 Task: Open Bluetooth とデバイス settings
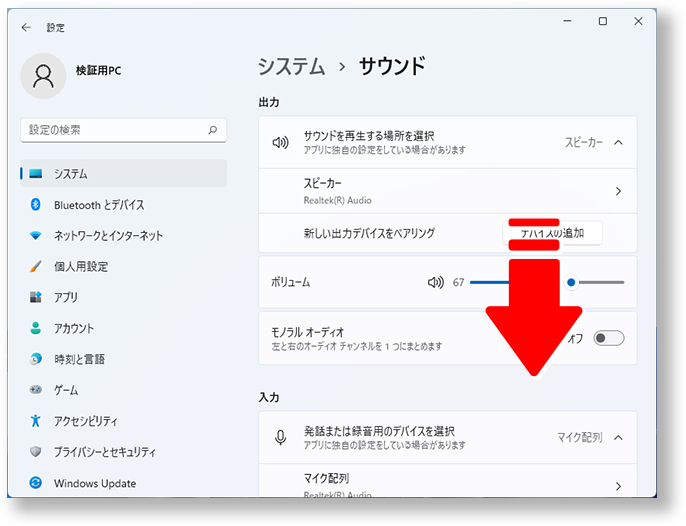point(124,204)
